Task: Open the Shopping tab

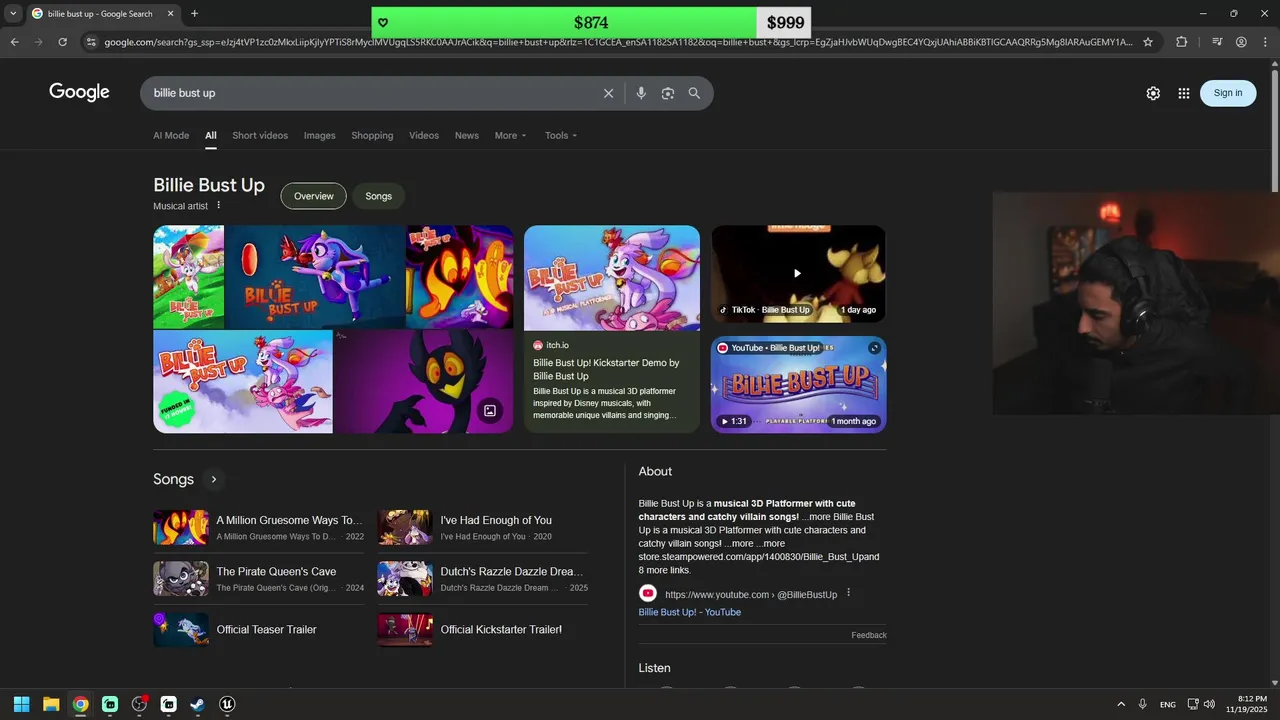Action: pyautogui.click(x=372, y=135)
